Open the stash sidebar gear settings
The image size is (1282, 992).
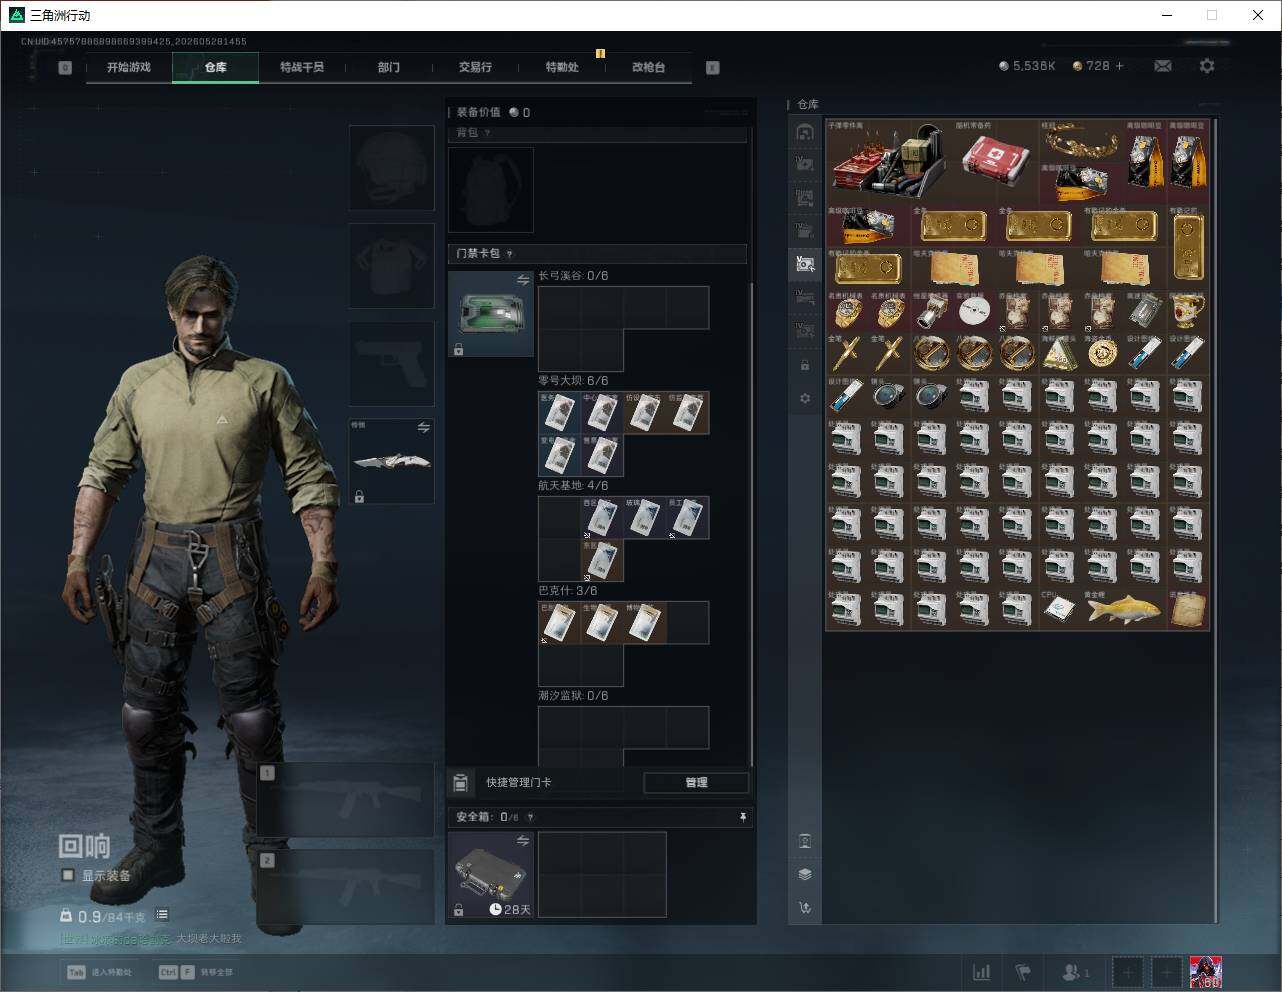tap(805, 398)
